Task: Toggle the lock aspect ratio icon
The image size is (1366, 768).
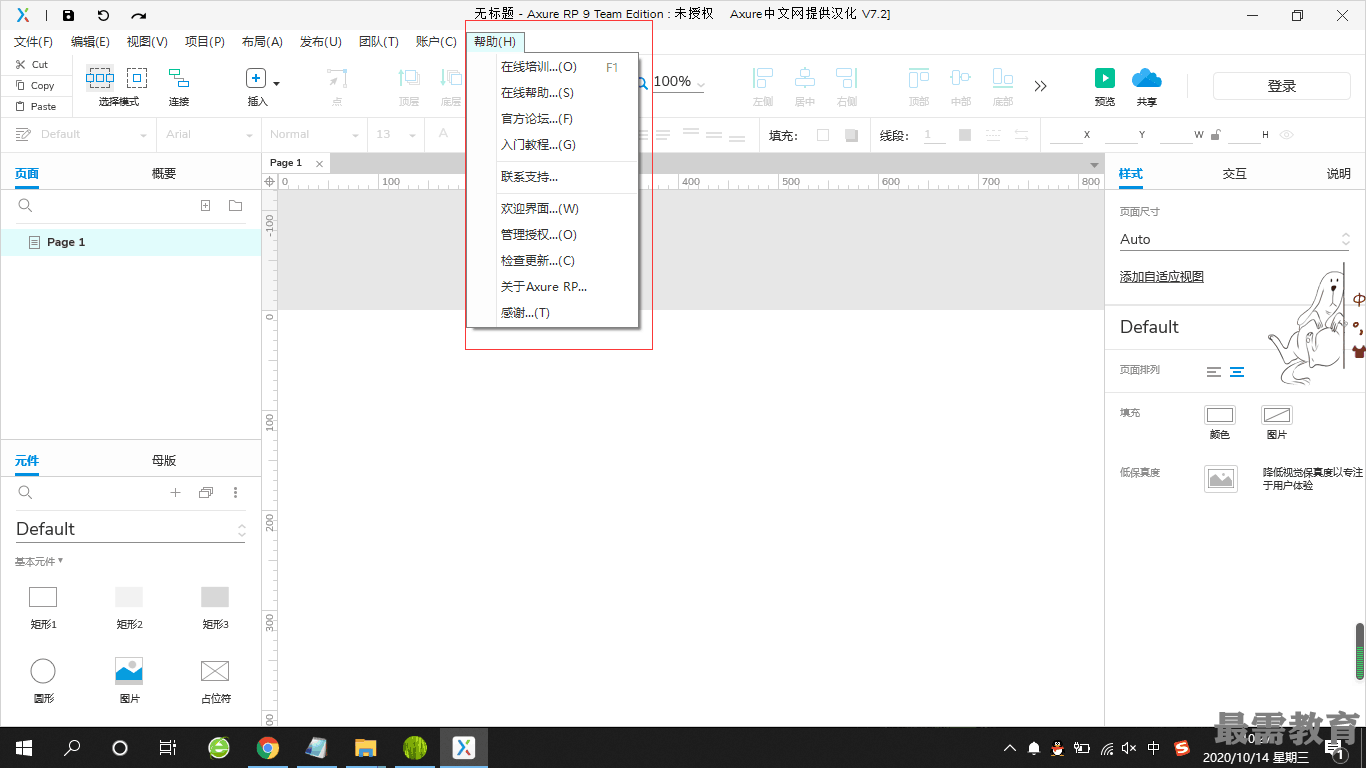Action: 1216,134
